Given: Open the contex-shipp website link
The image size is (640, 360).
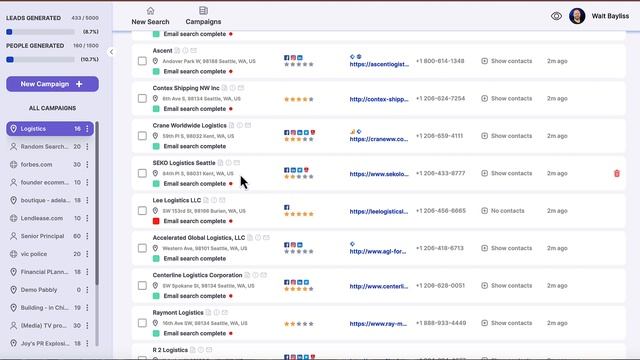Looking at the screenshot, I should pos(379,99).
